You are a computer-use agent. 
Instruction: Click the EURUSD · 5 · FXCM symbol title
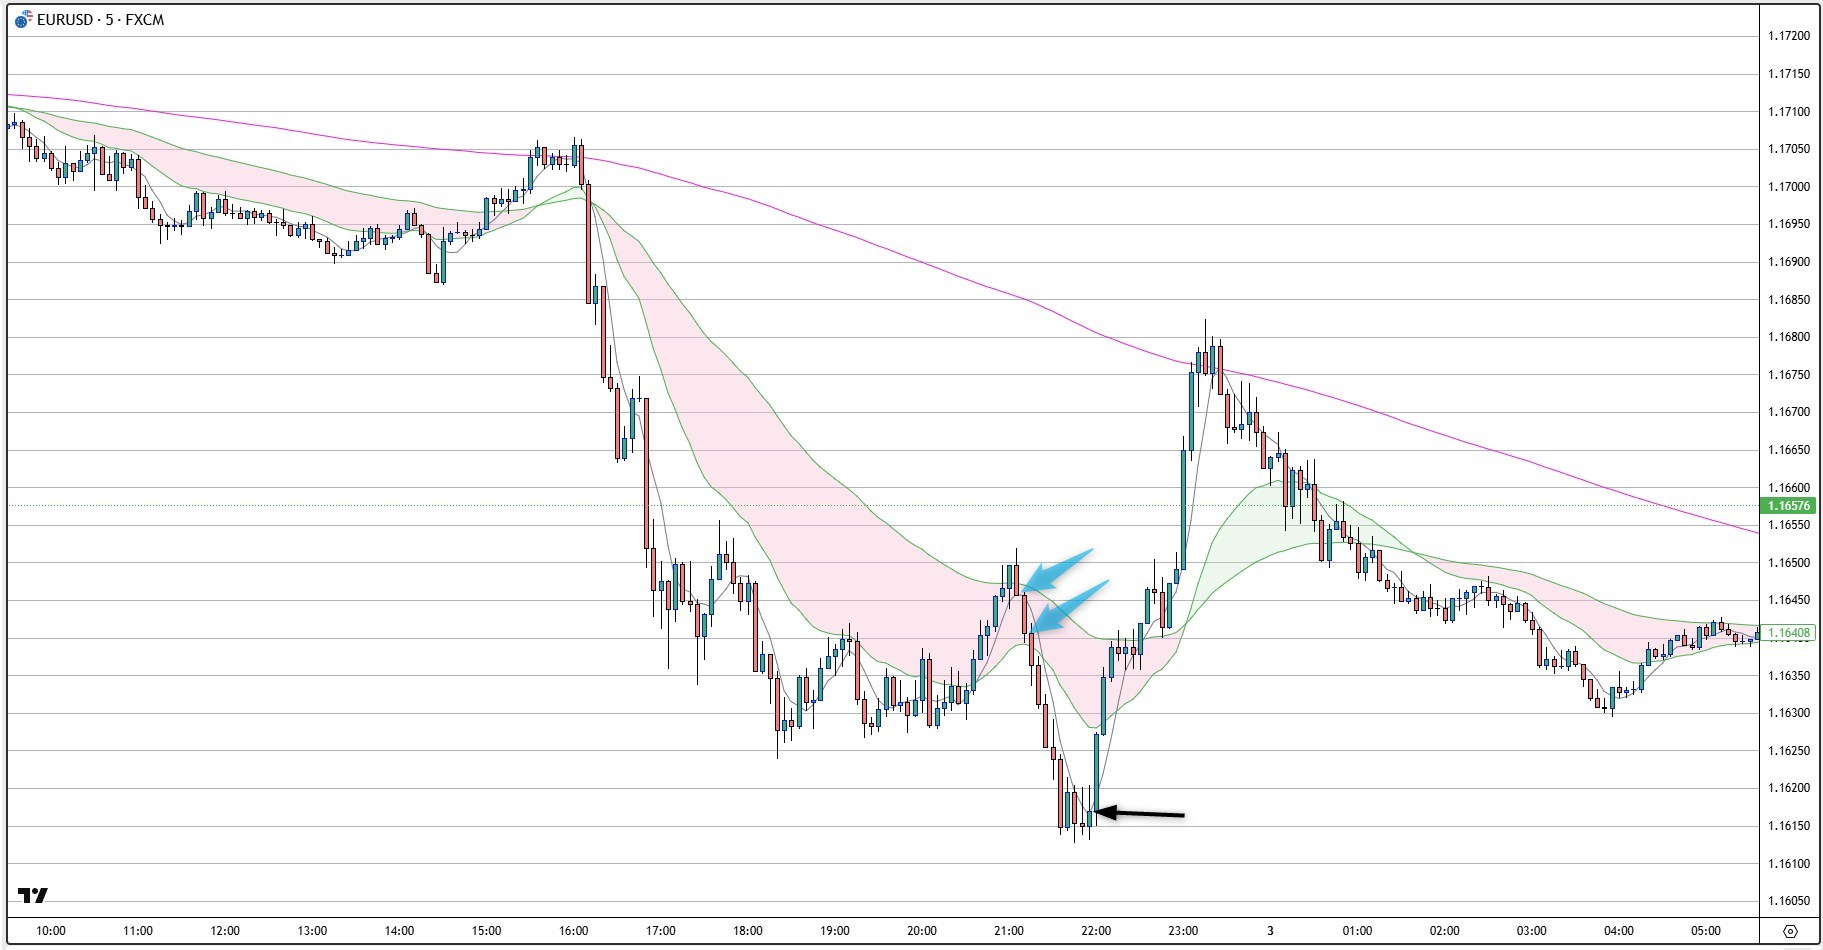[x=100, y=20]
